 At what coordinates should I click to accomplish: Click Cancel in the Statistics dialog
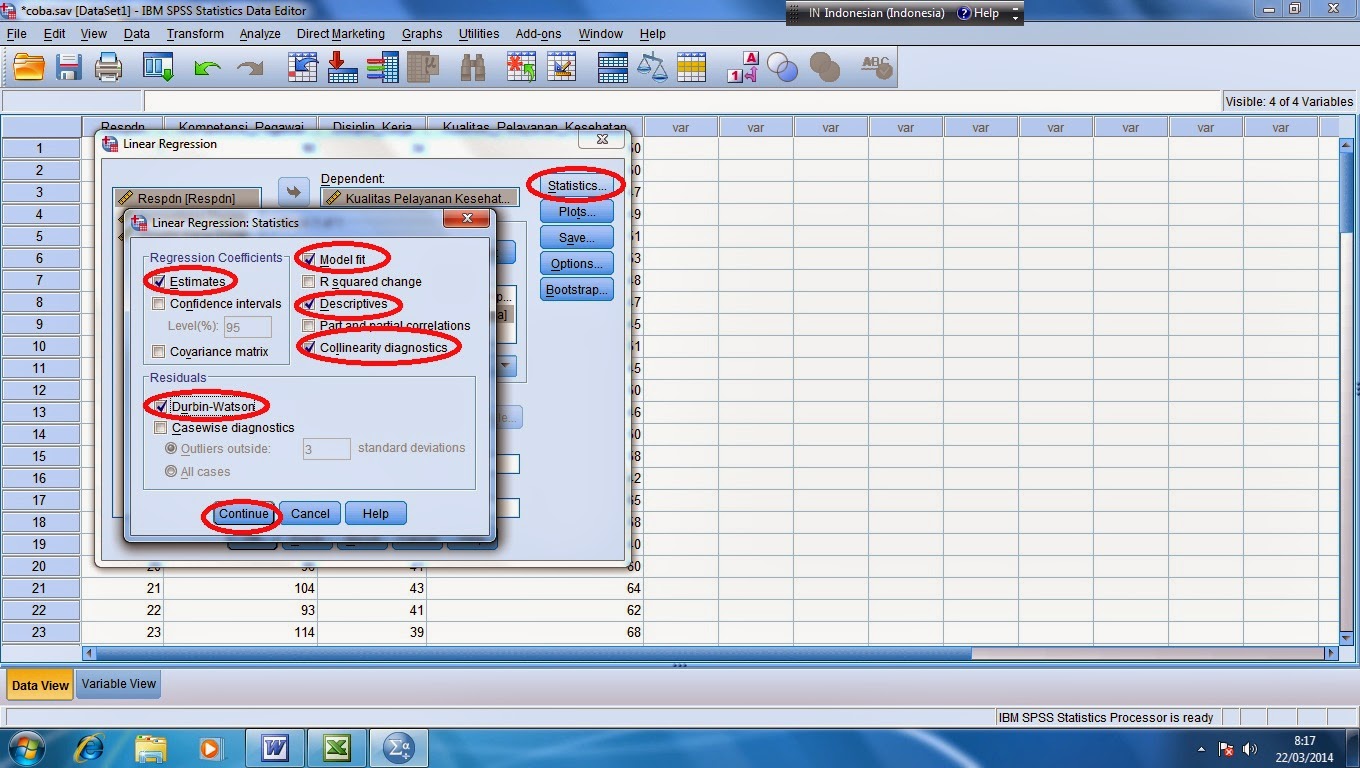(x=310, y=514)
